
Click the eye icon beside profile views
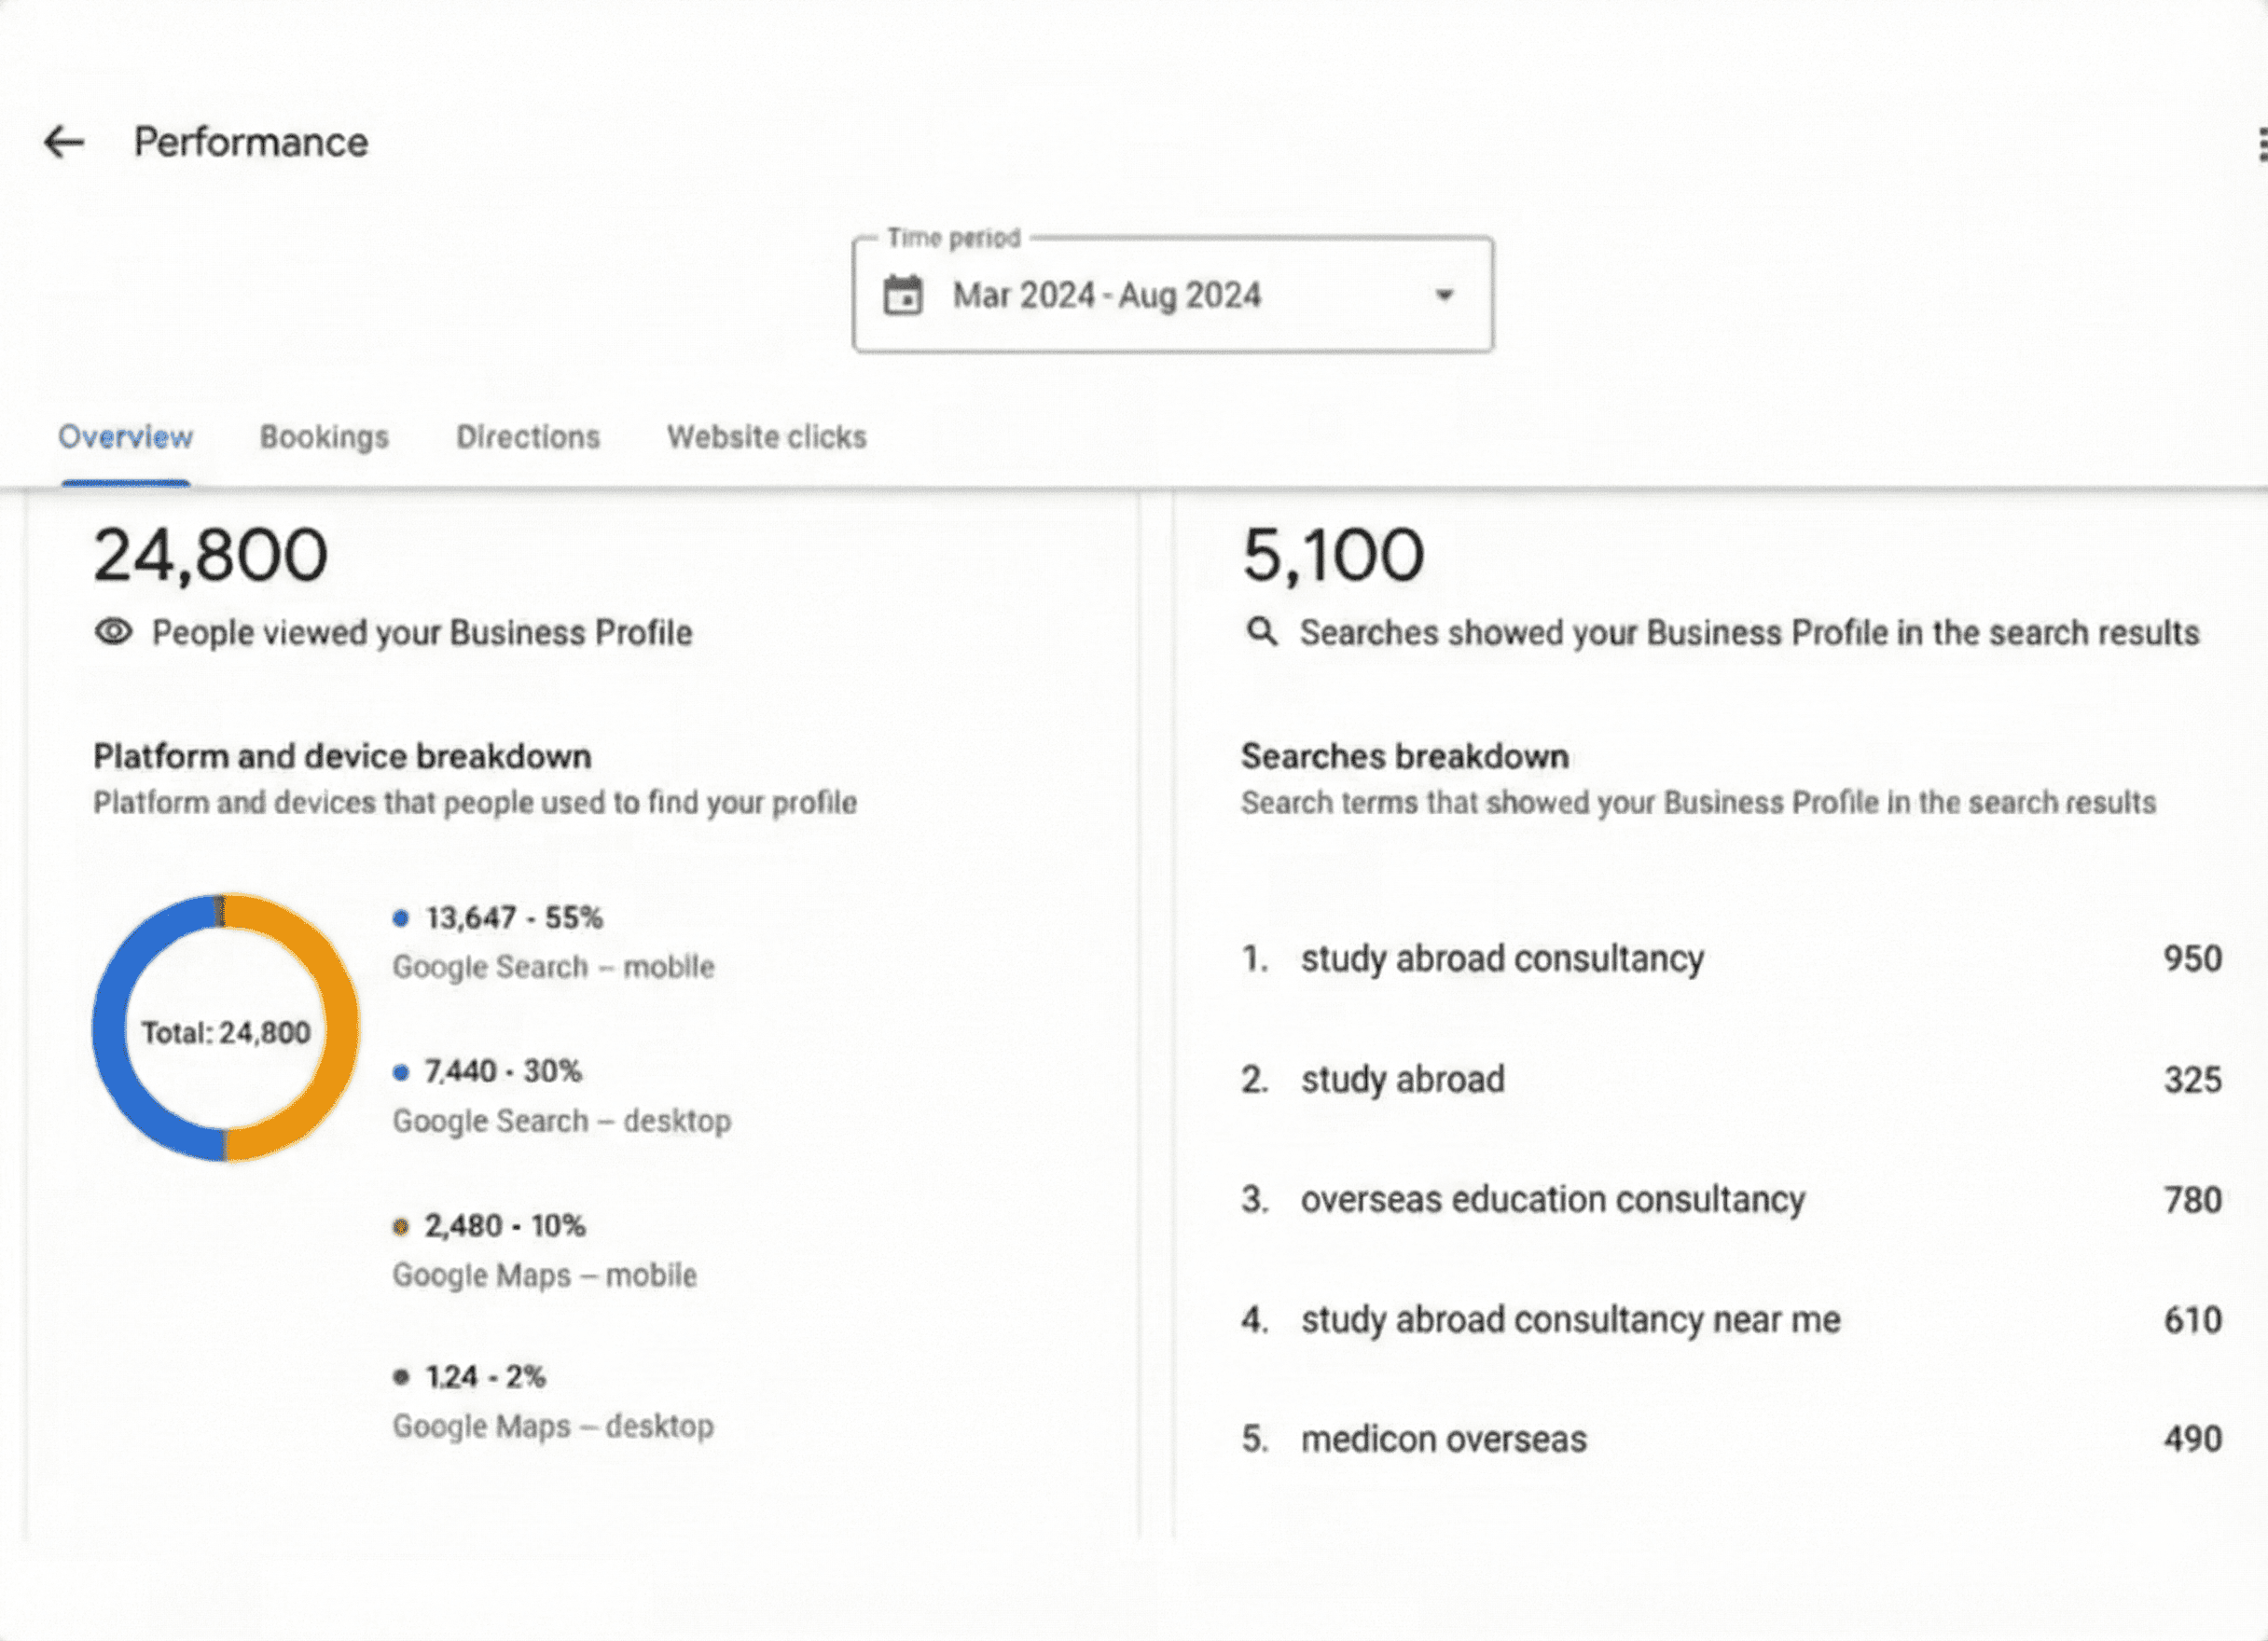[113, 632]
